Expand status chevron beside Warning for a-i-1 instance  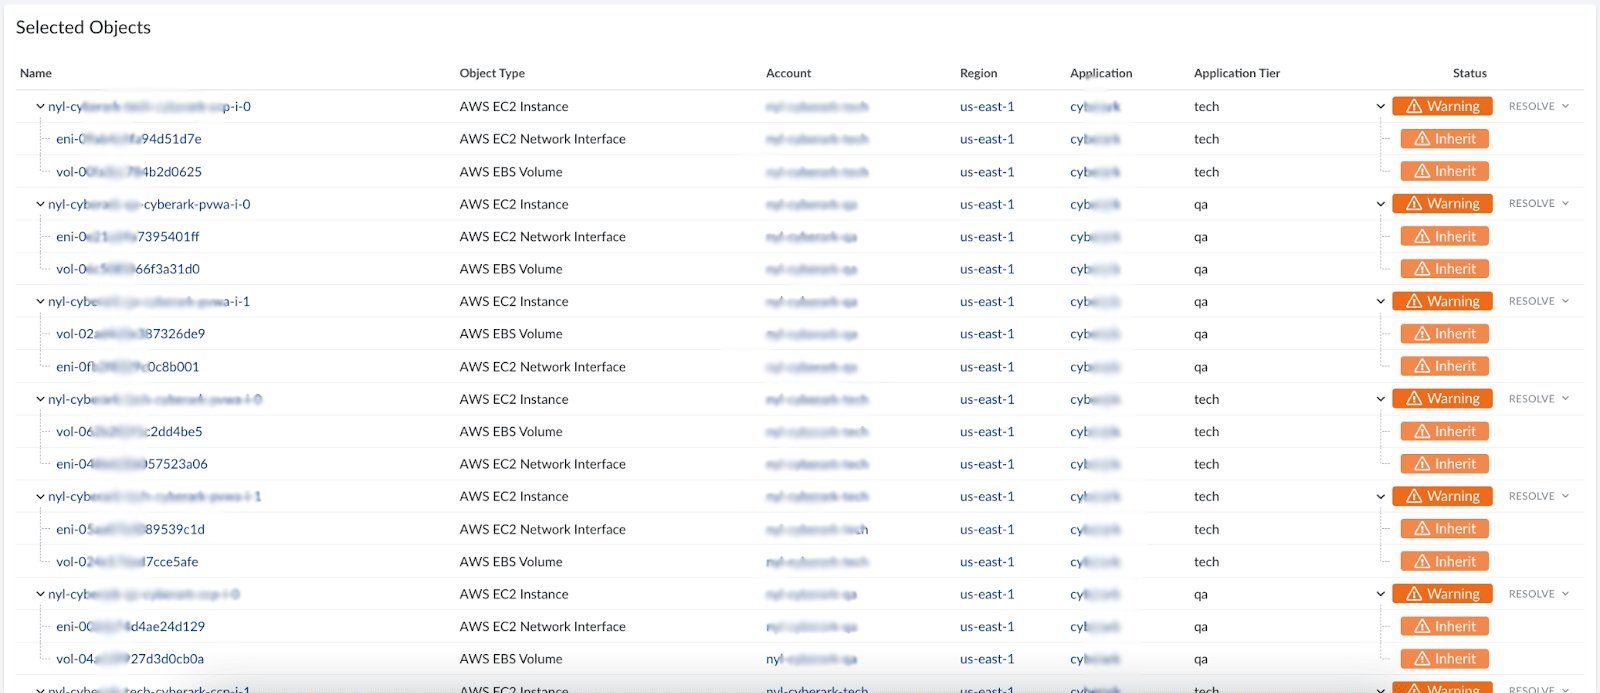pos(1381,302)
